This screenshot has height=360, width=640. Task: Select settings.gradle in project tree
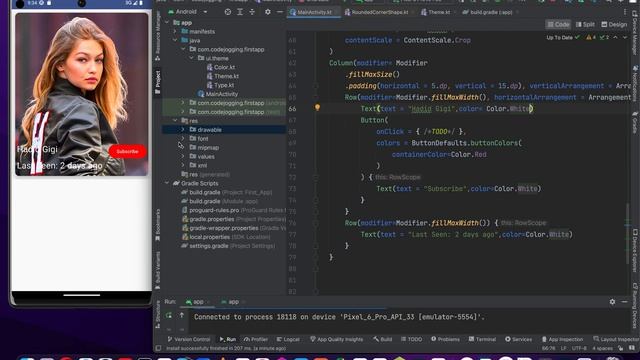point(229,246)
